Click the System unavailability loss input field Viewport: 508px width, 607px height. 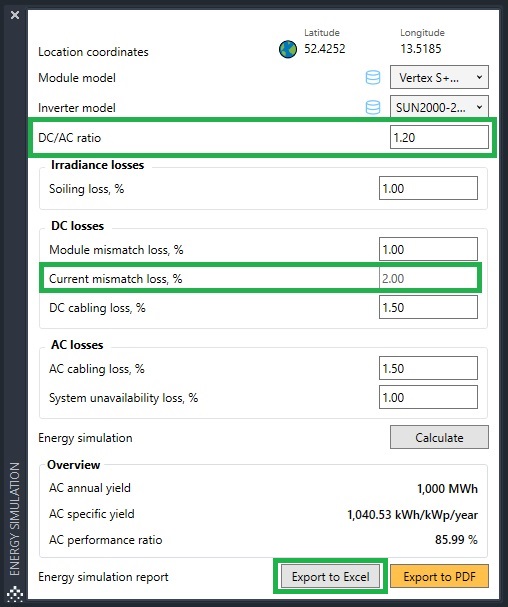click(x=428, y=397)
